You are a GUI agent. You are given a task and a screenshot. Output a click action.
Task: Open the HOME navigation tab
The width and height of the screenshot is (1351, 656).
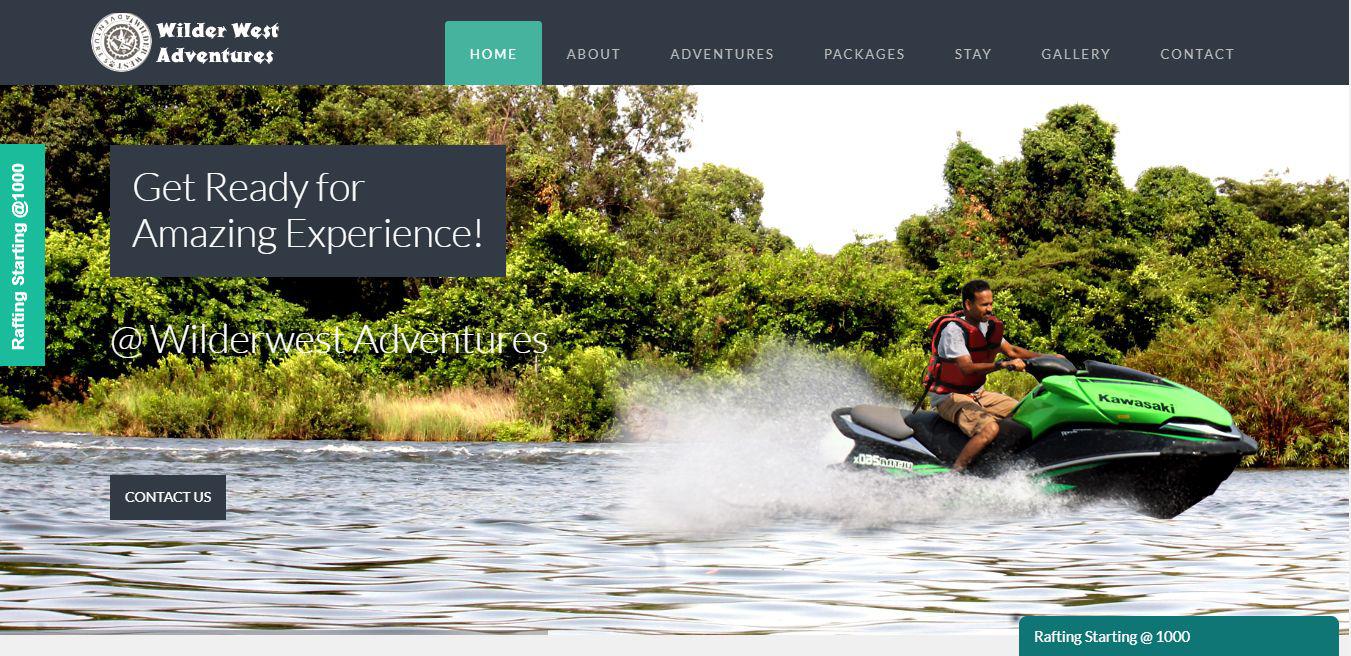(493, 53)
